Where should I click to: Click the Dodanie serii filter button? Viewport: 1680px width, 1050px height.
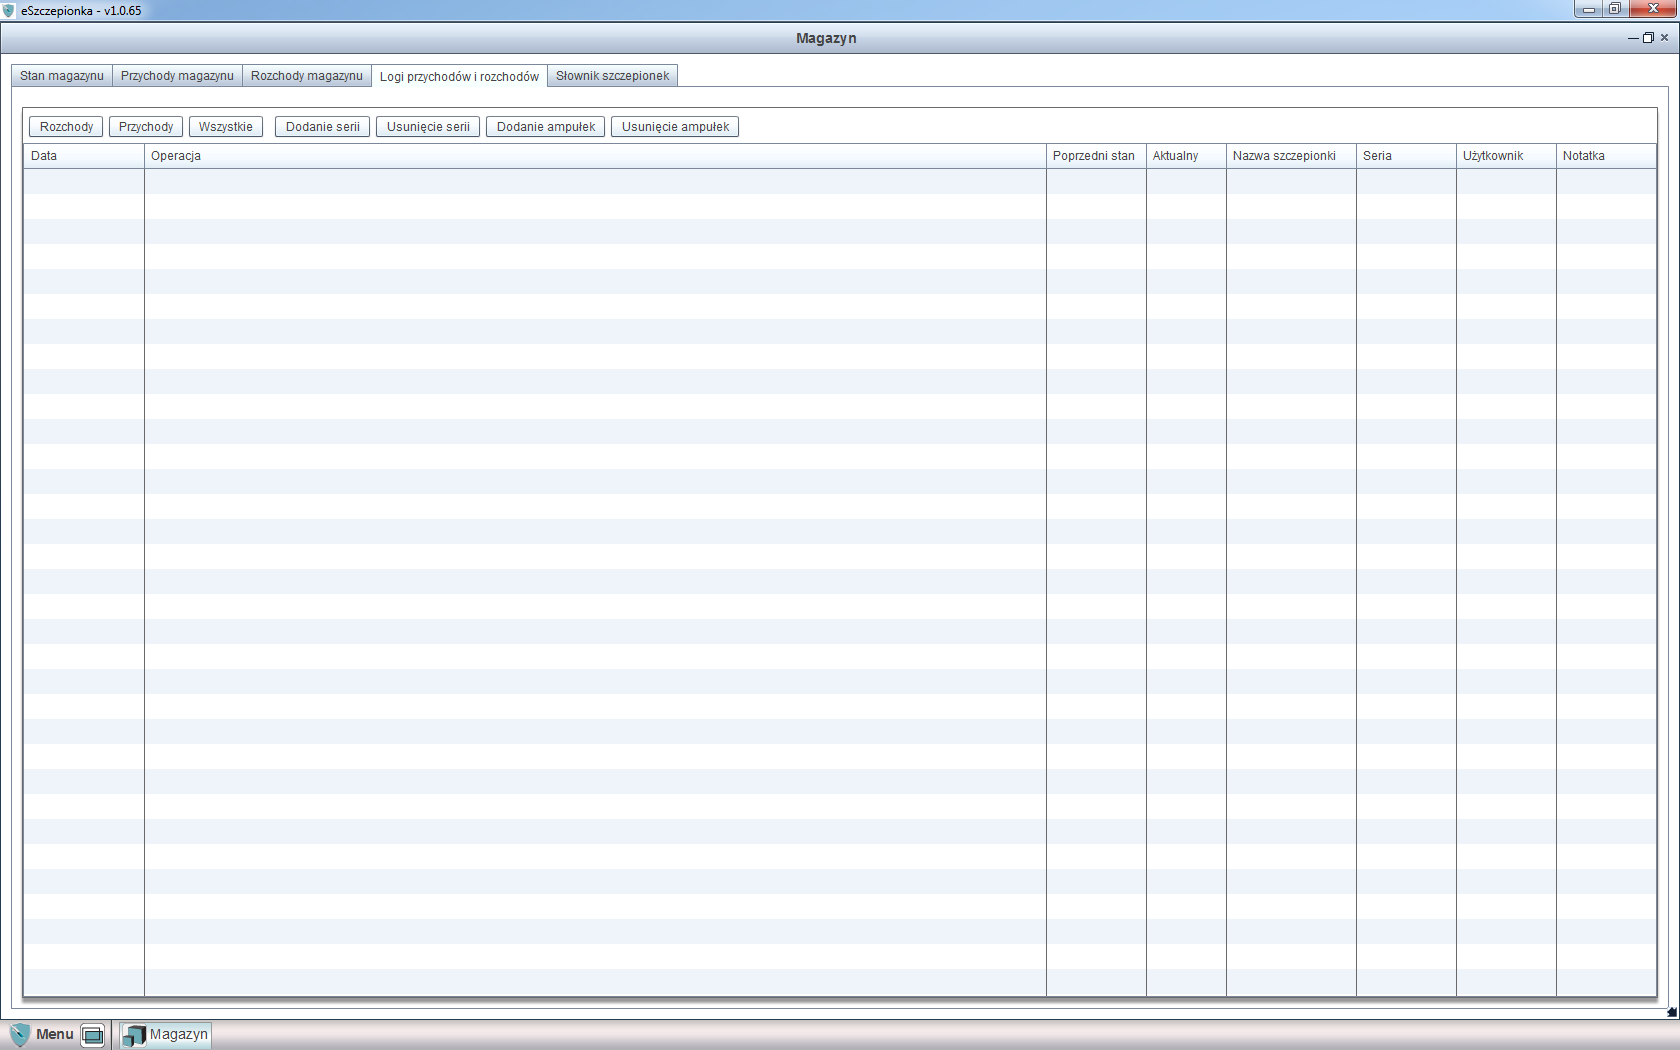(x=323, y=127)
